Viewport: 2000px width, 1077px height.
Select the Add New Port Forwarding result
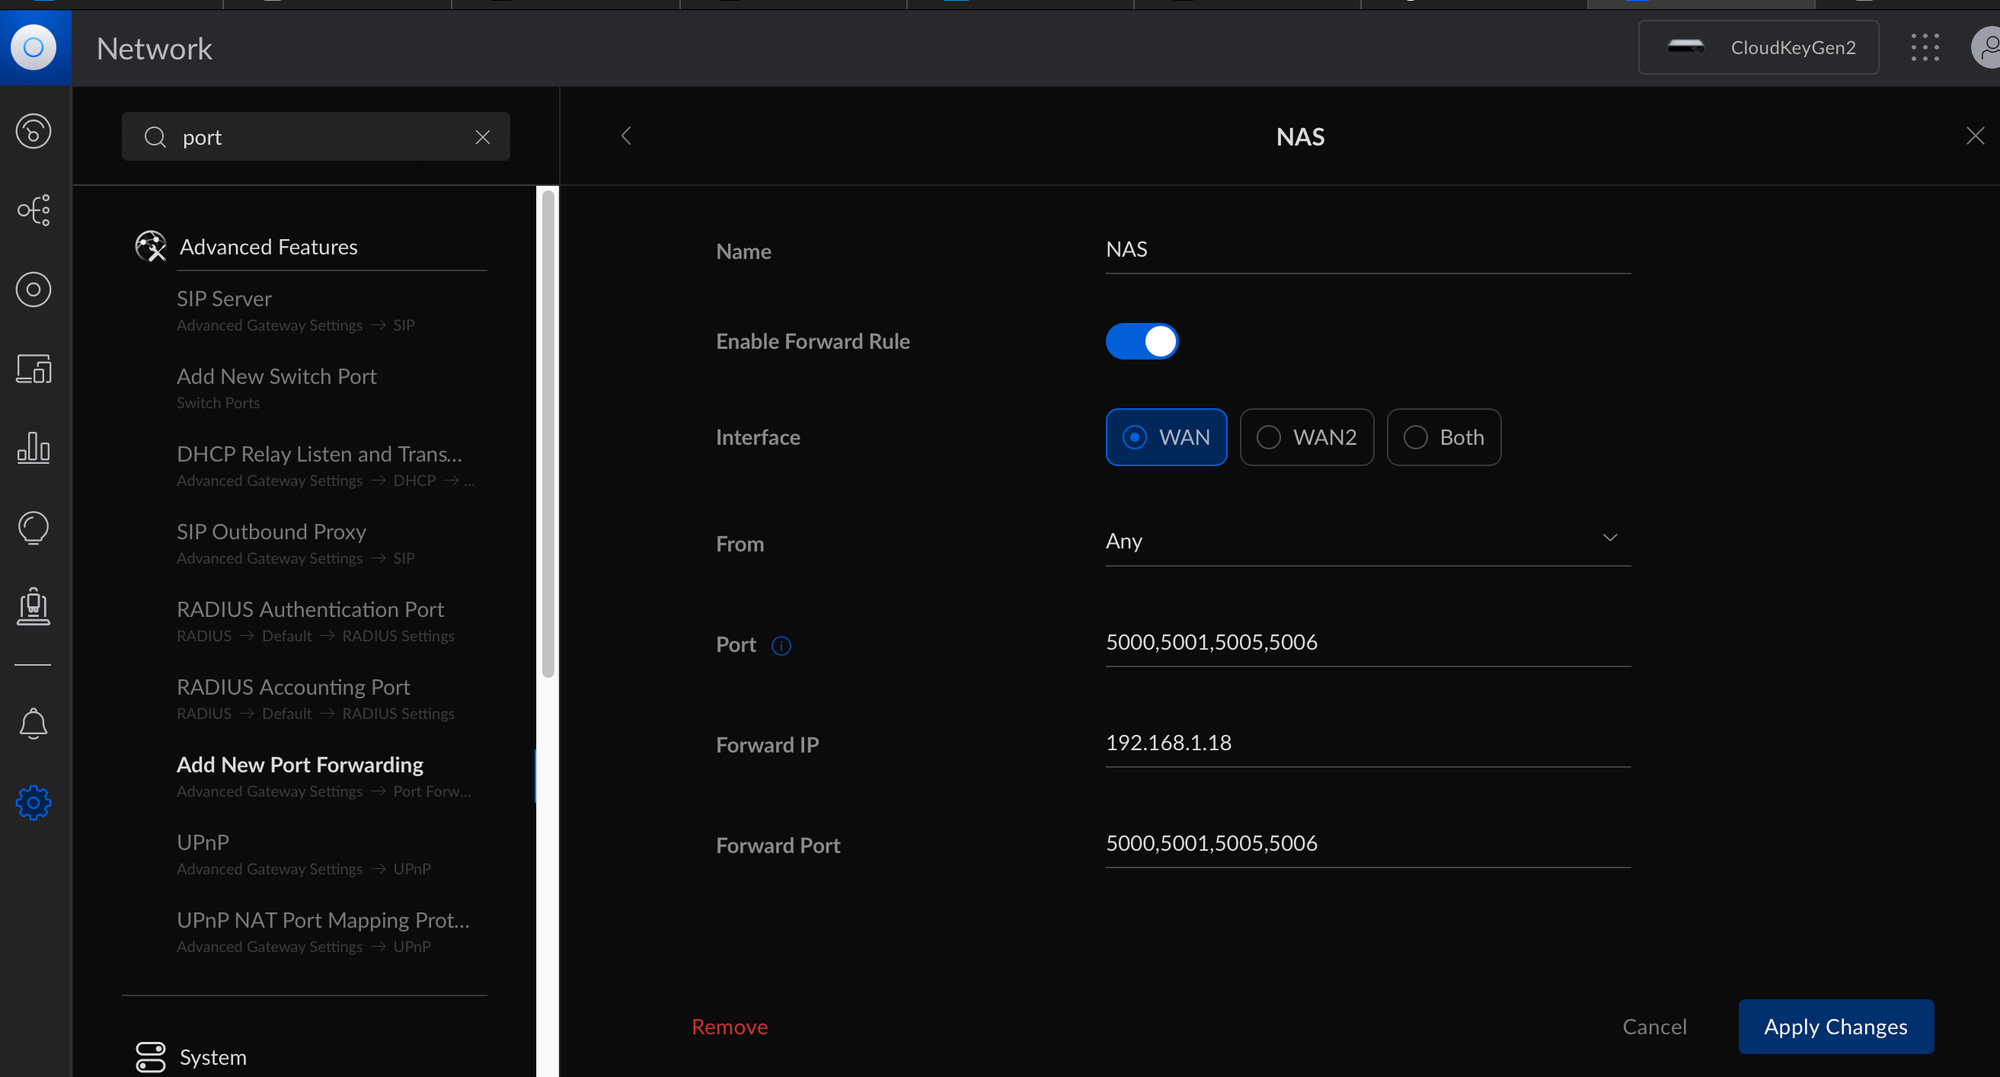tap(299, 764)
